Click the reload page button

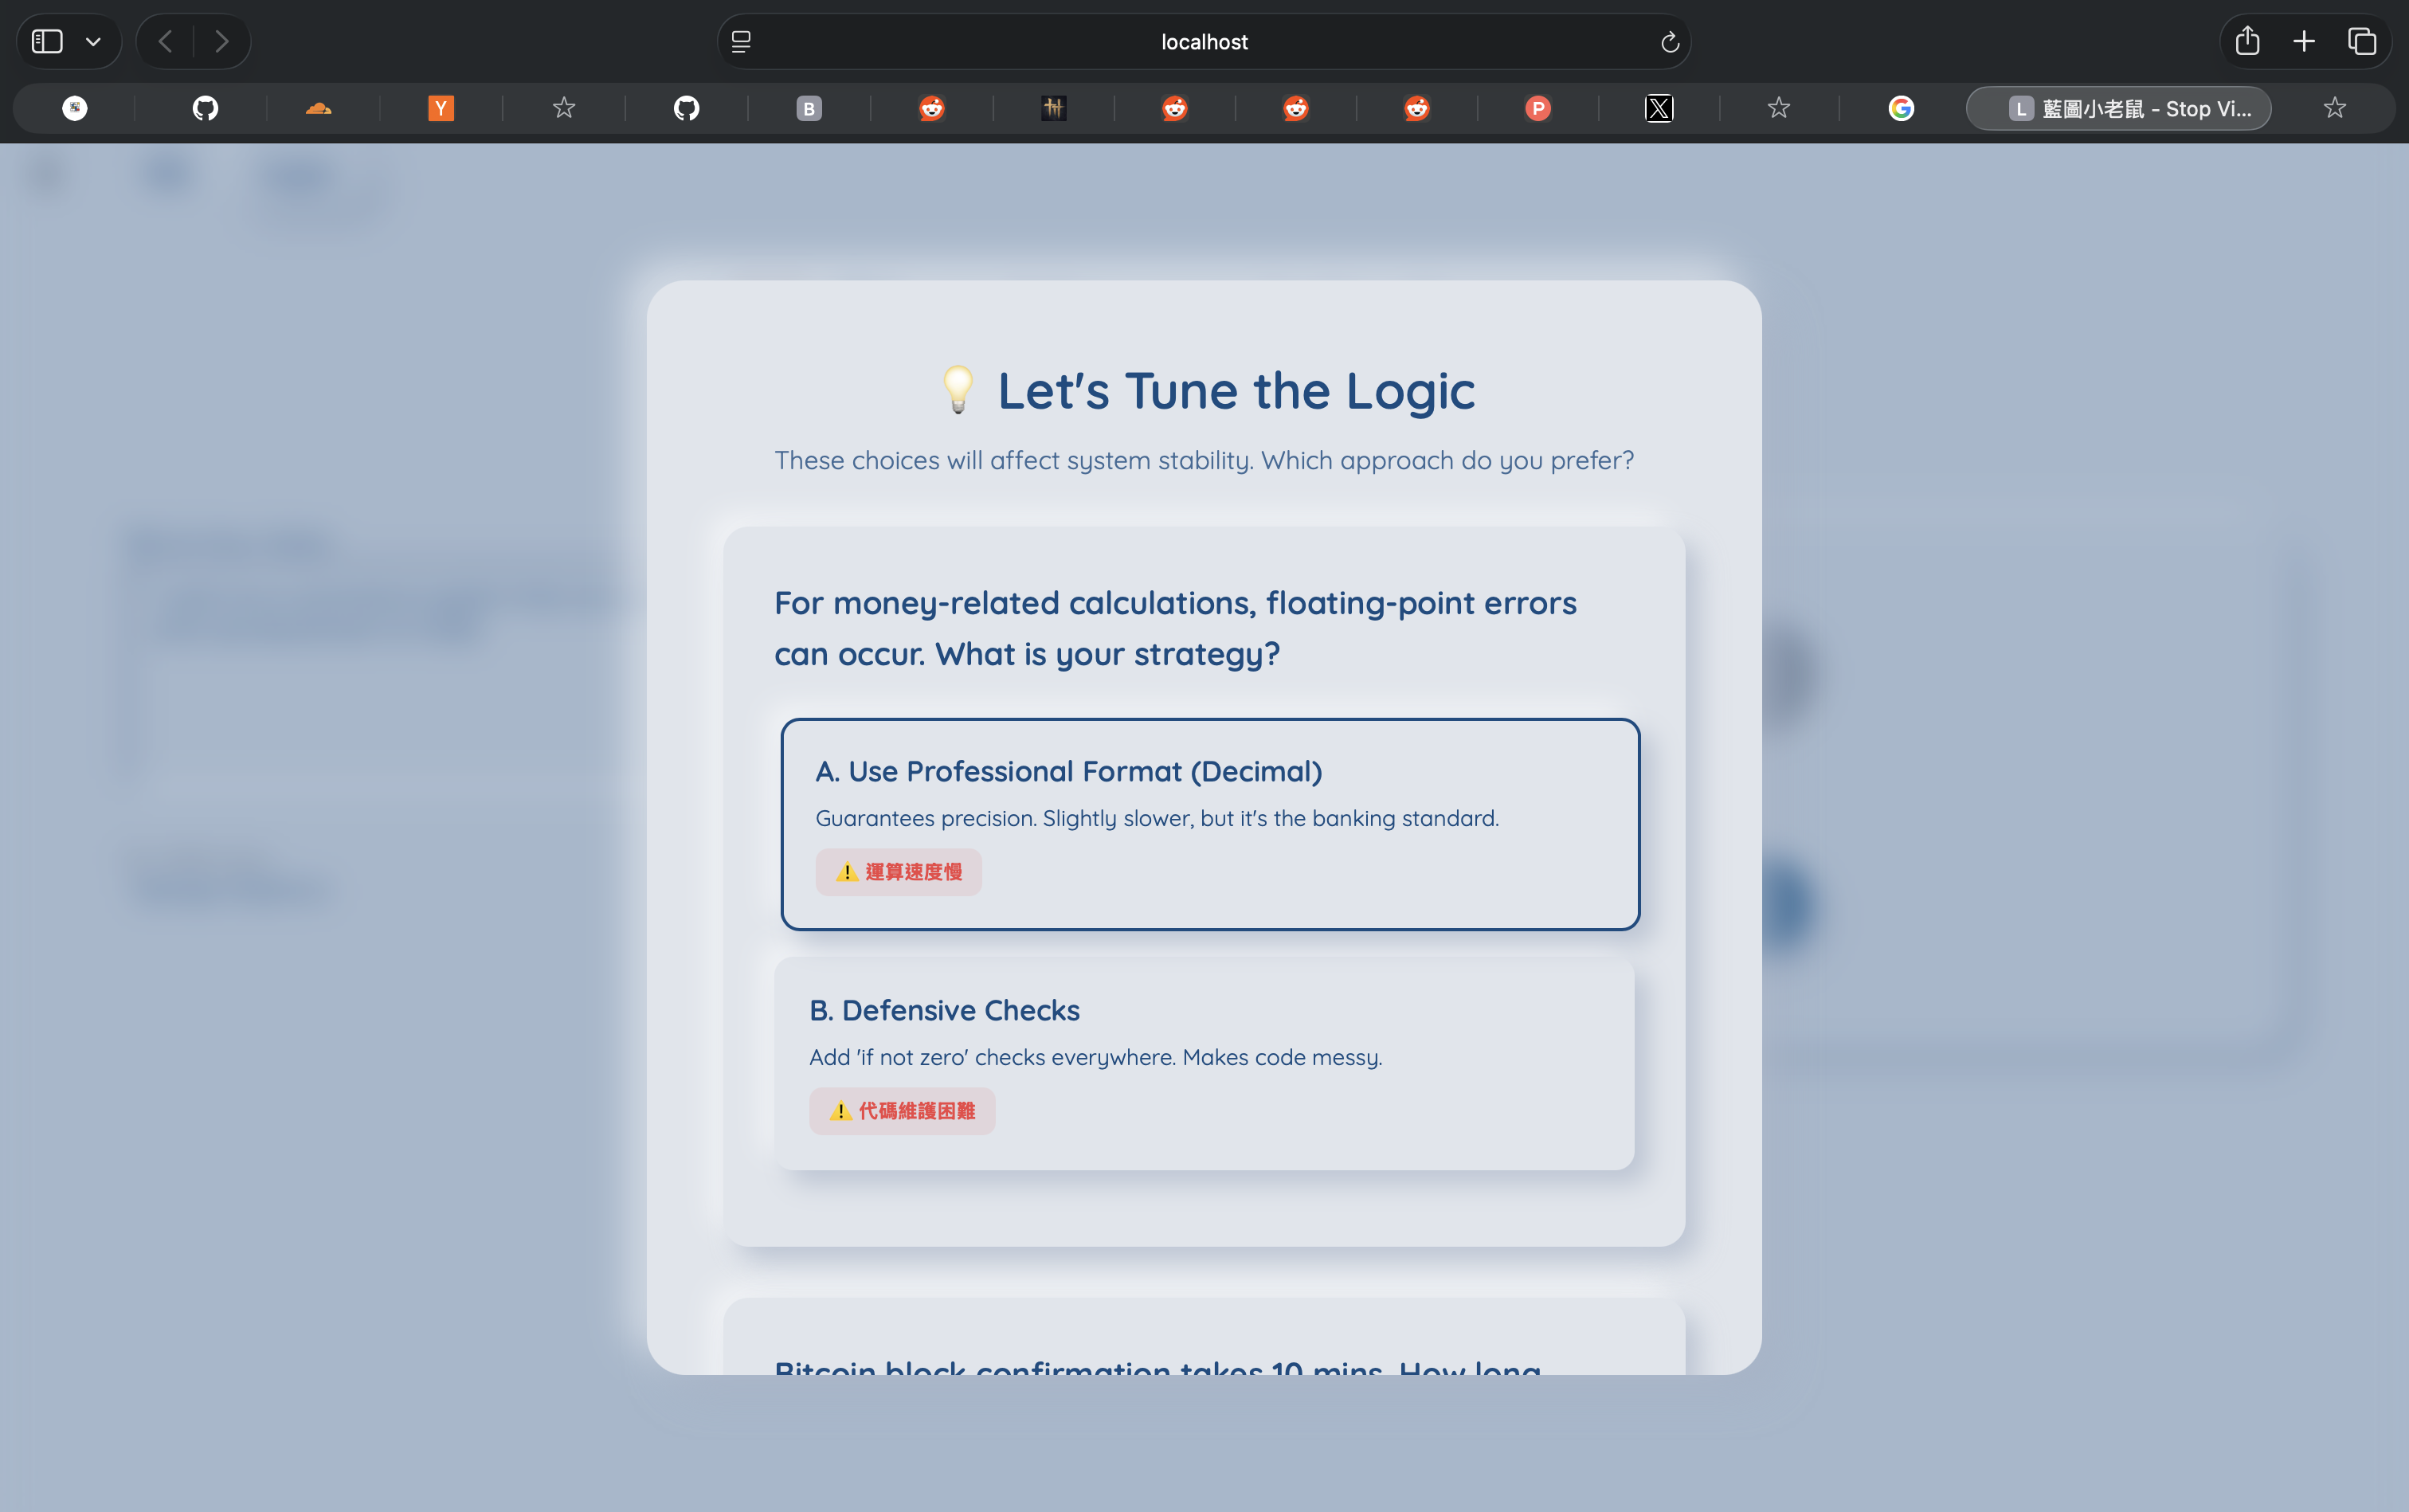tap(1668, 41)
